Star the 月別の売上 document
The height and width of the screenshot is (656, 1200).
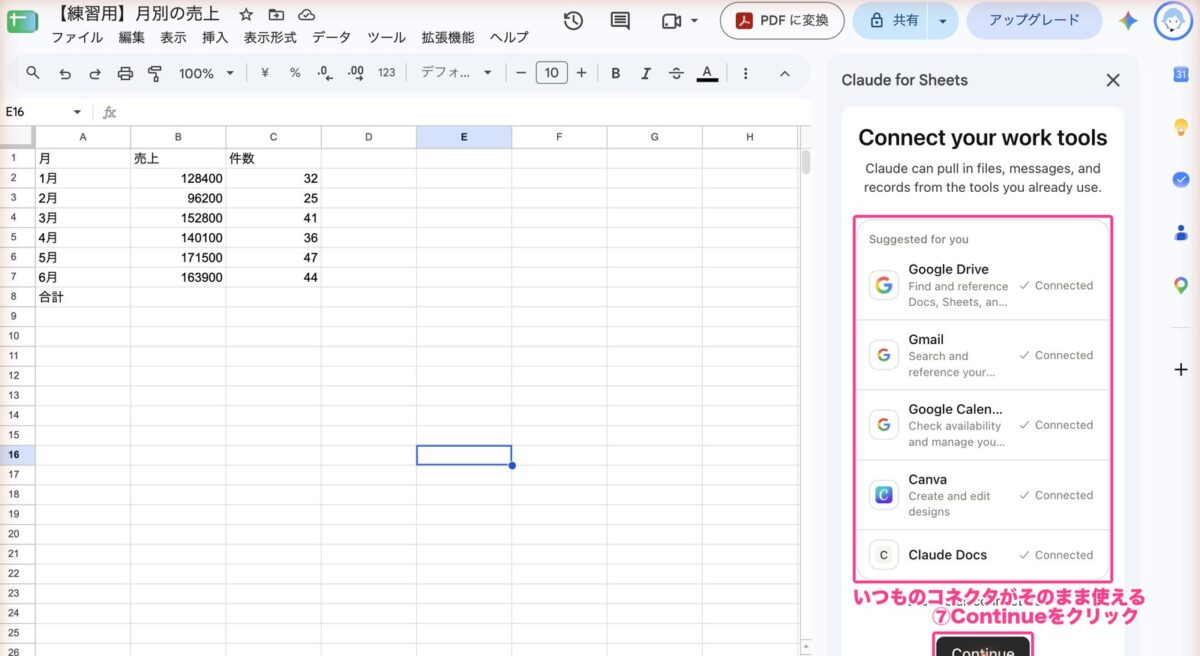[x=246, y=15]
